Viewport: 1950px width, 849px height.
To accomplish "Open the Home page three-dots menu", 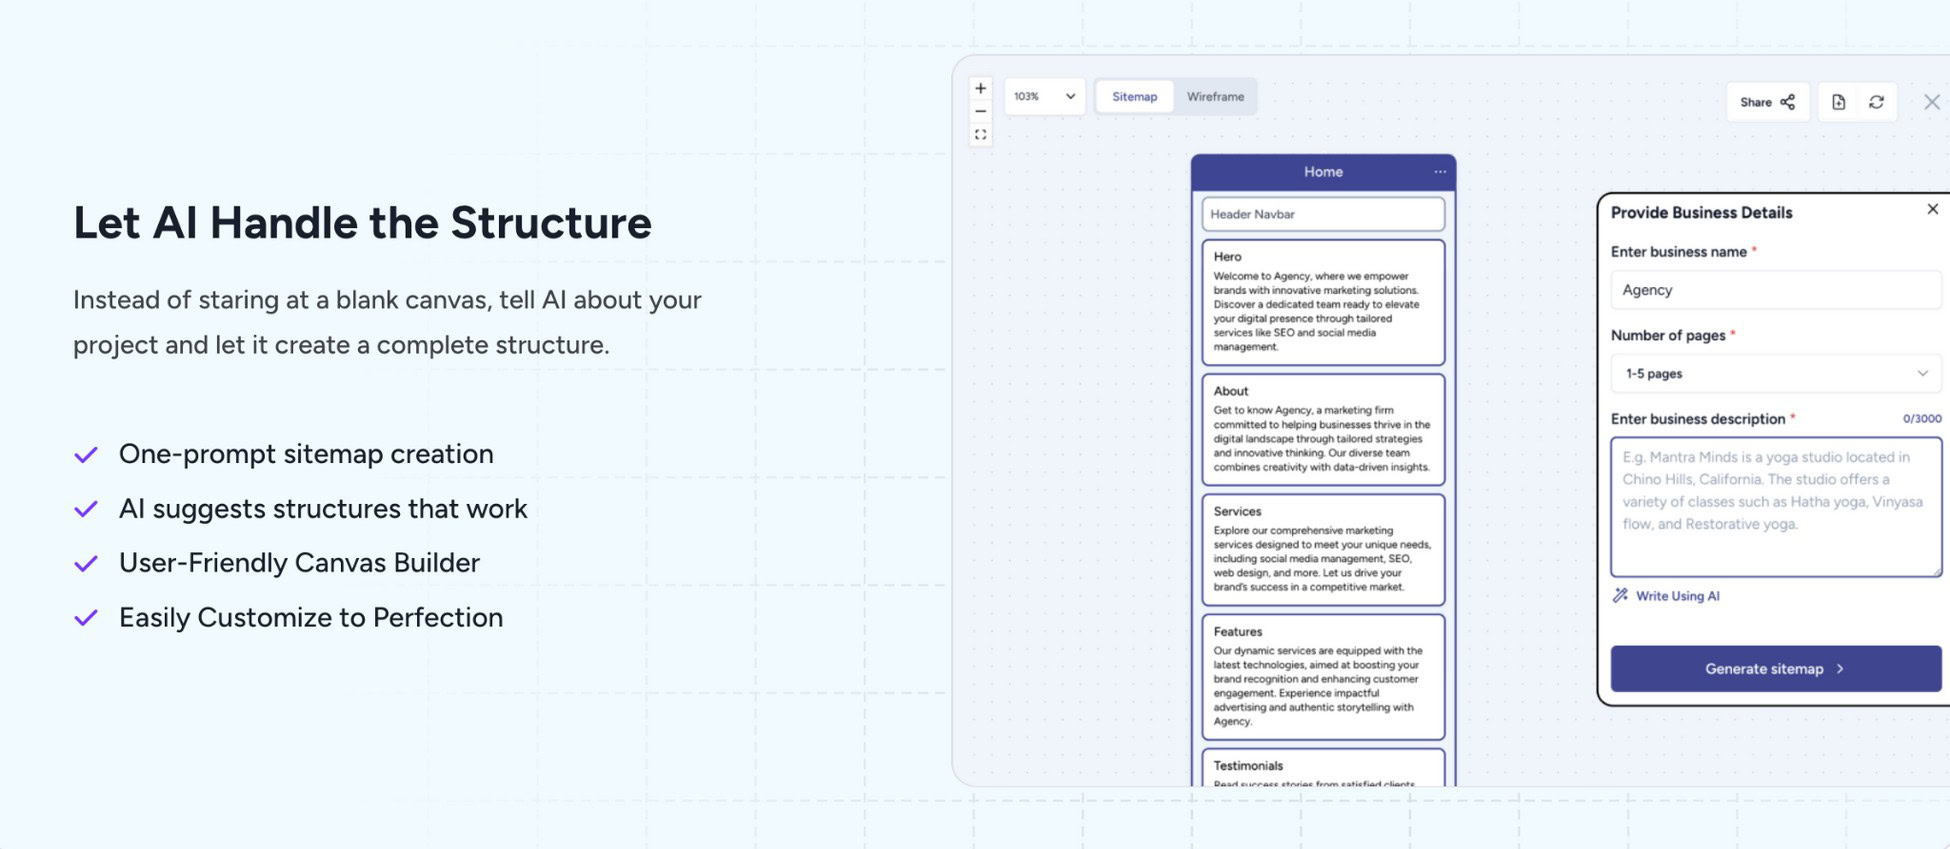I will click(1440, 172).
